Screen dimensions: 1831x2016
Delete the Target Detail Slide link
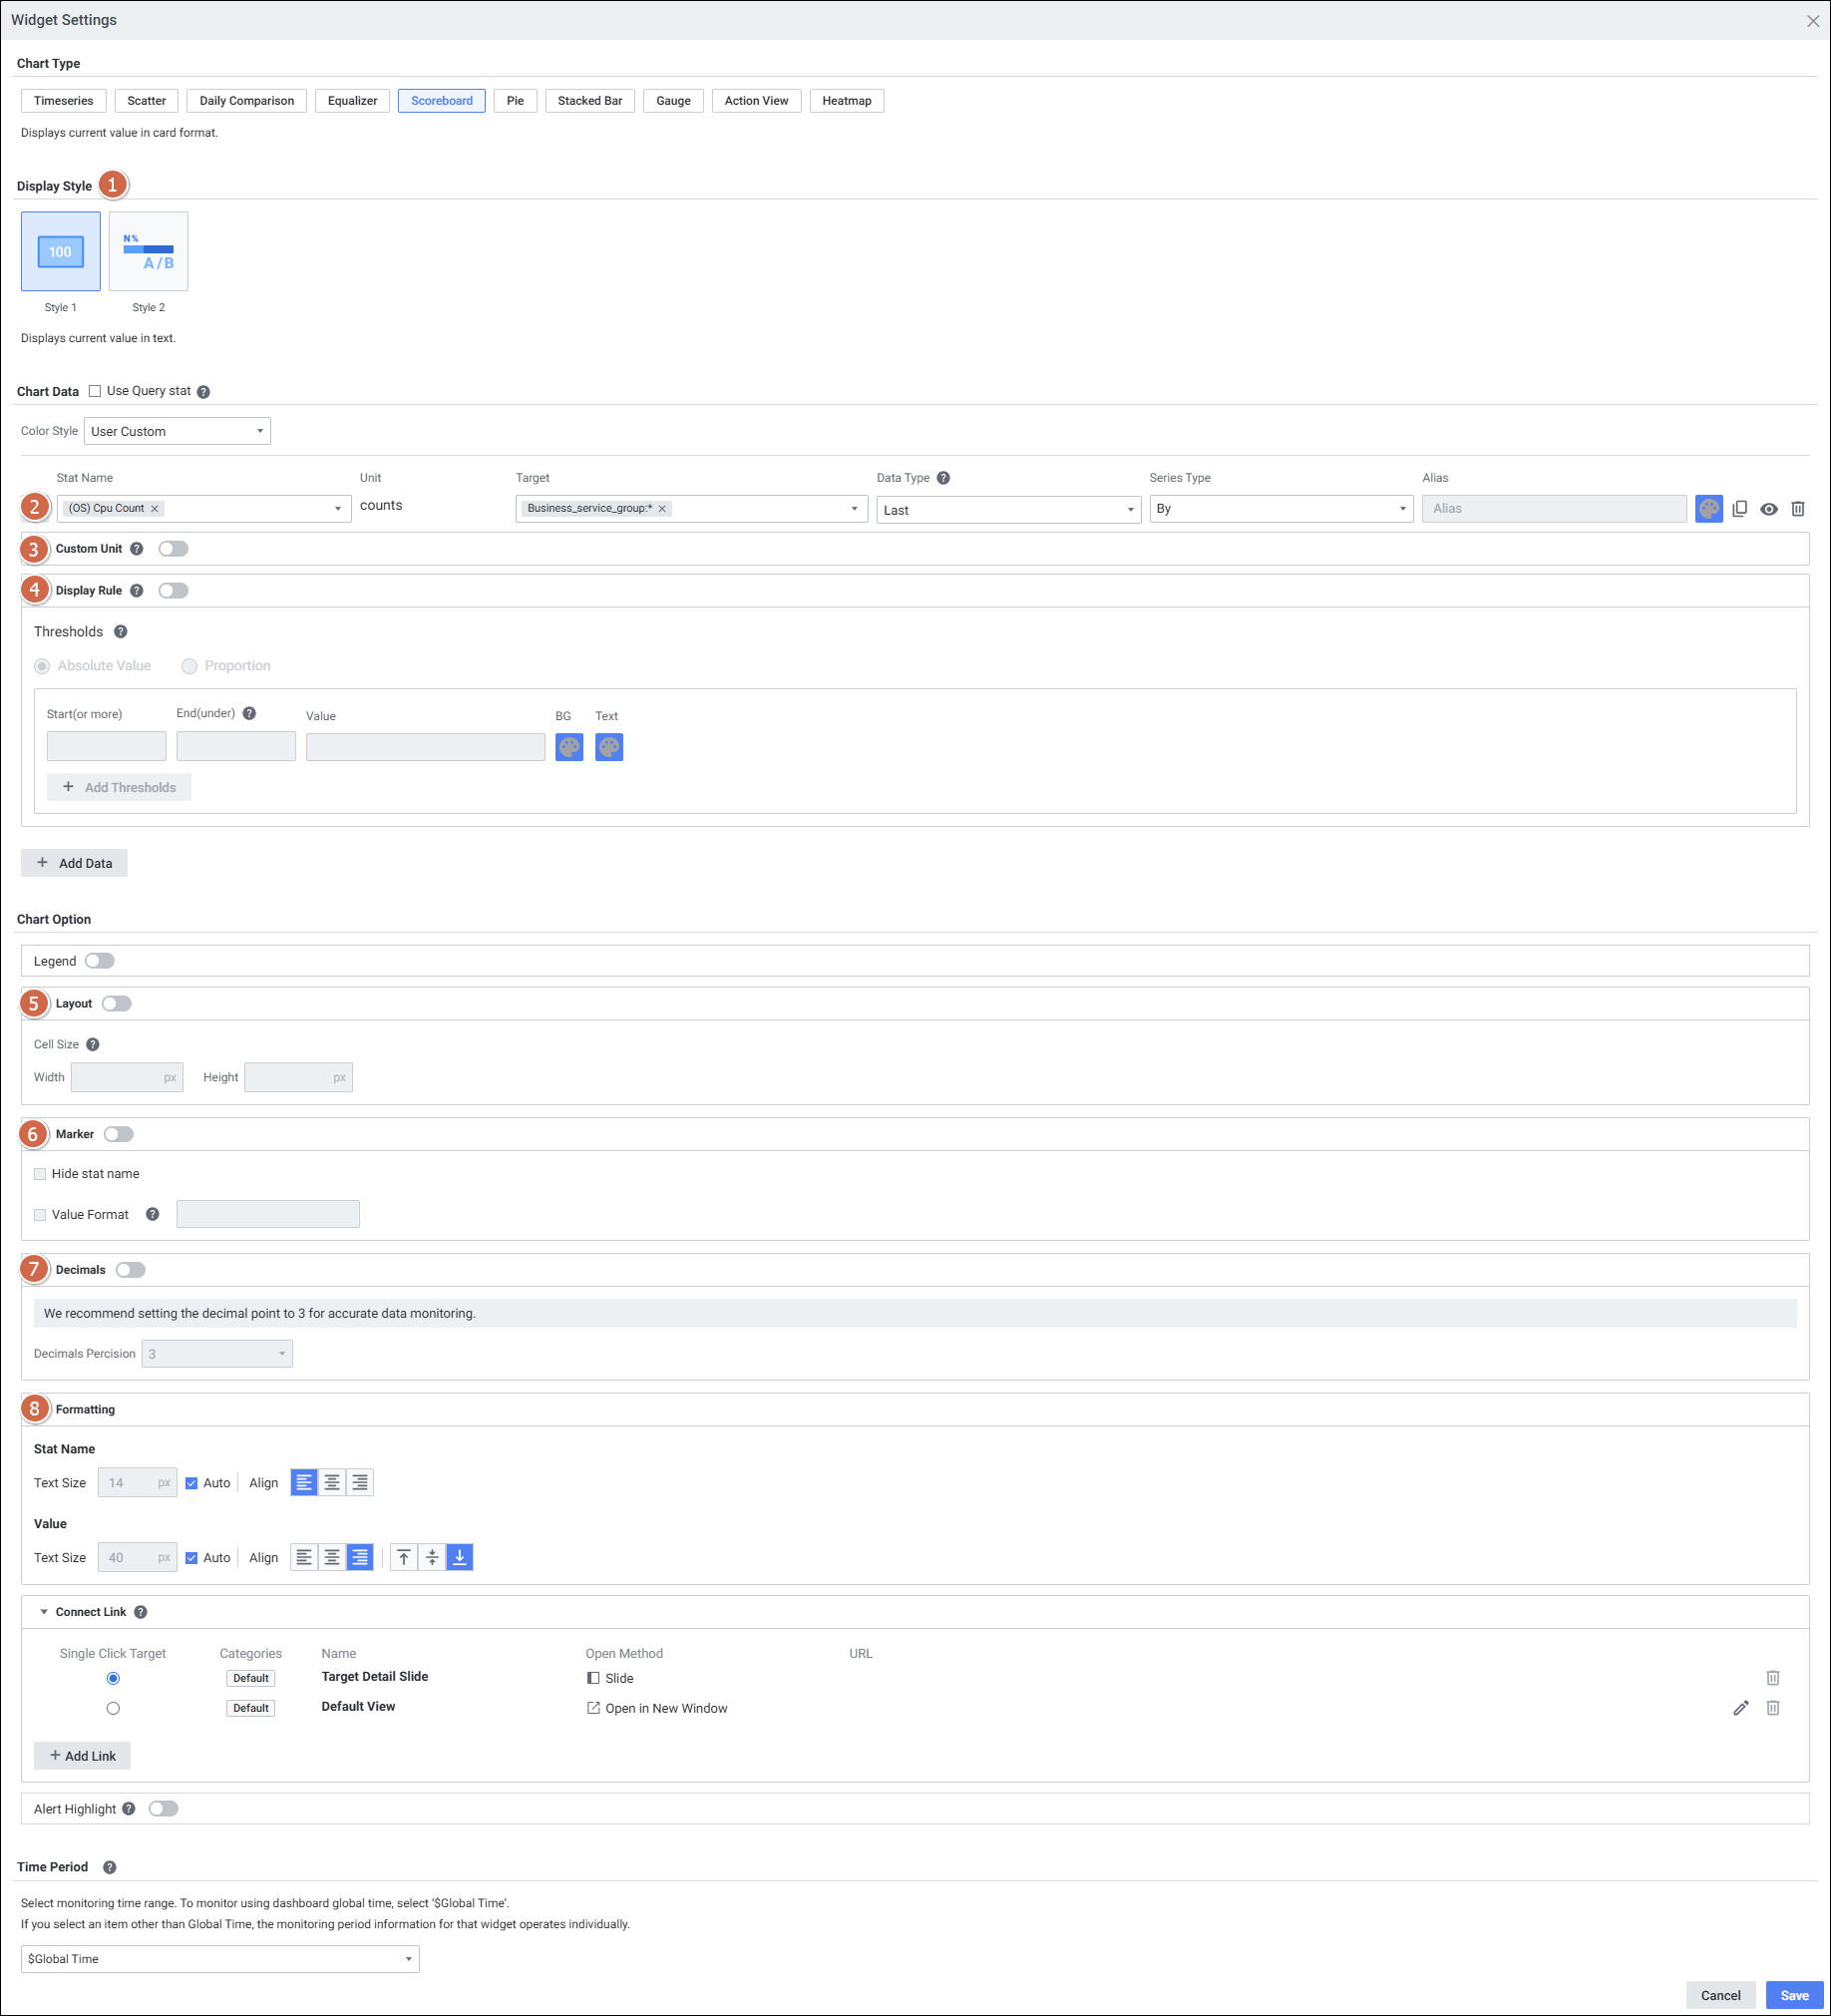[x=1772, y=1678]
